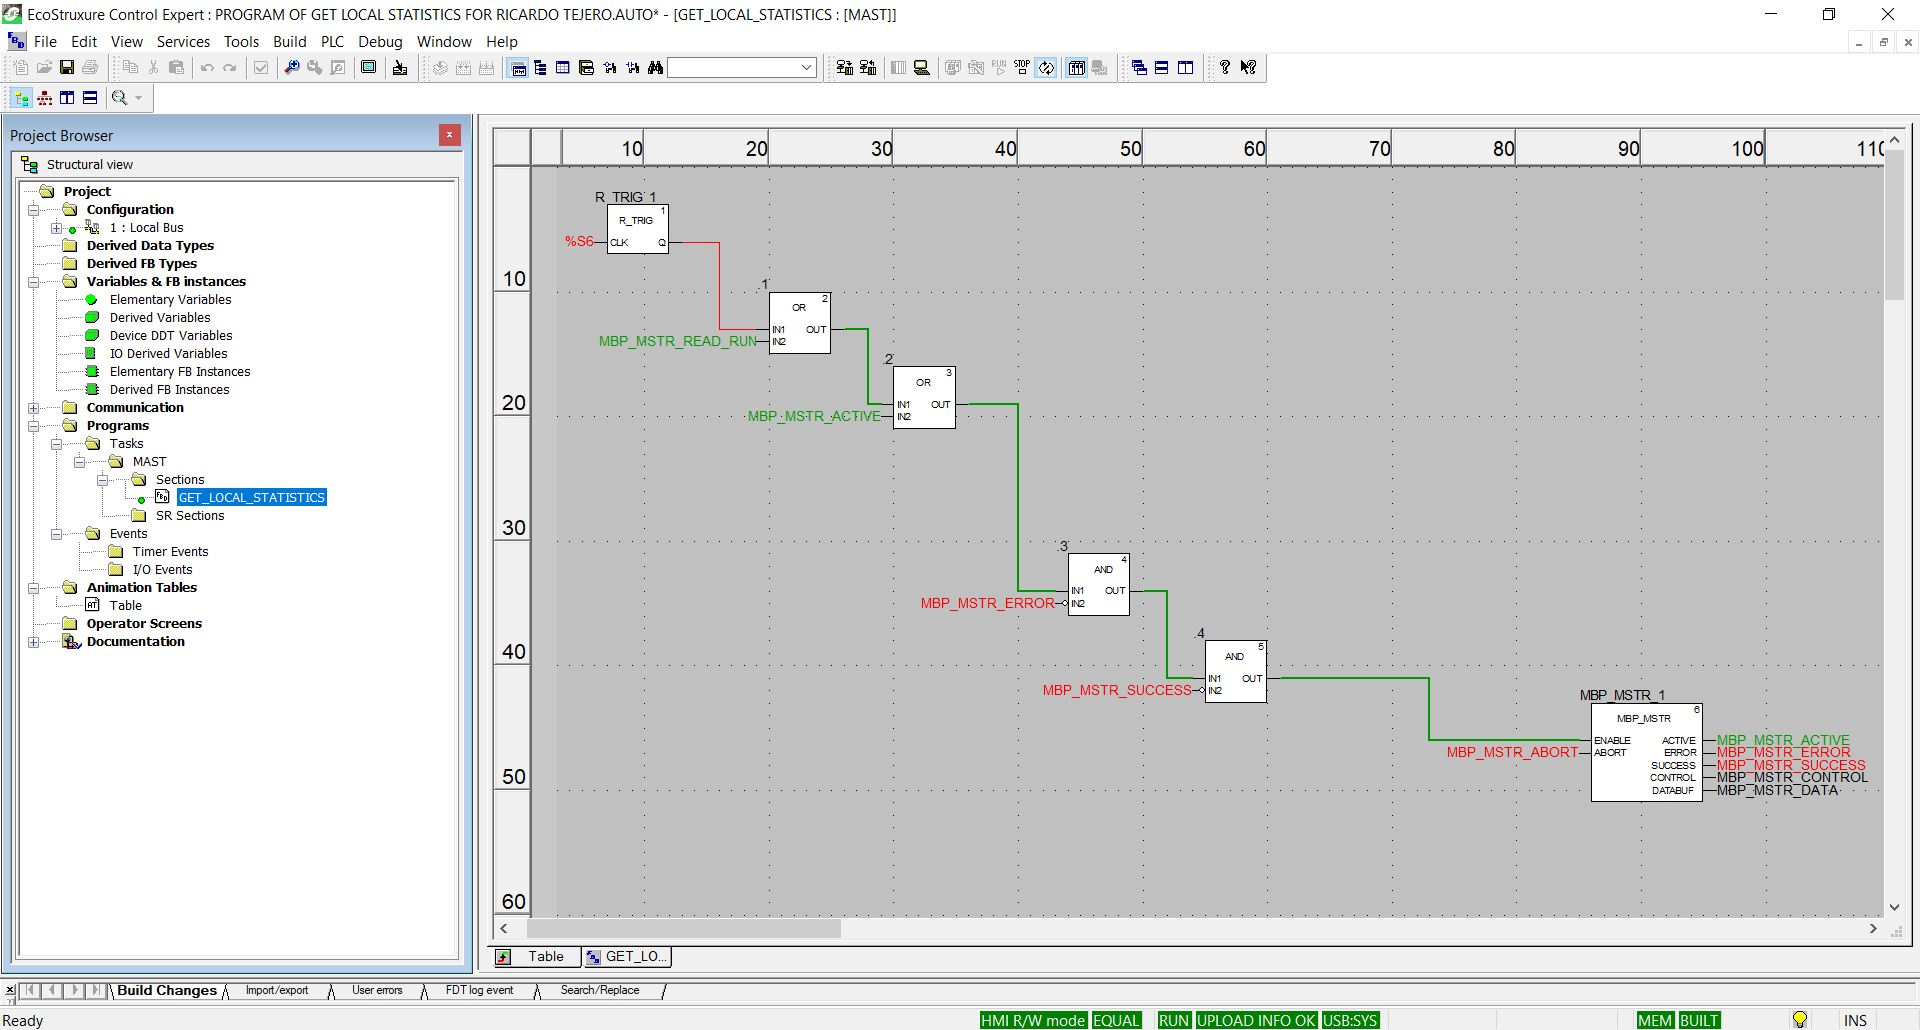Expand the Documentation tree node
Image resolution: width=1920 pixels, height=1030 pixels.
33,642
